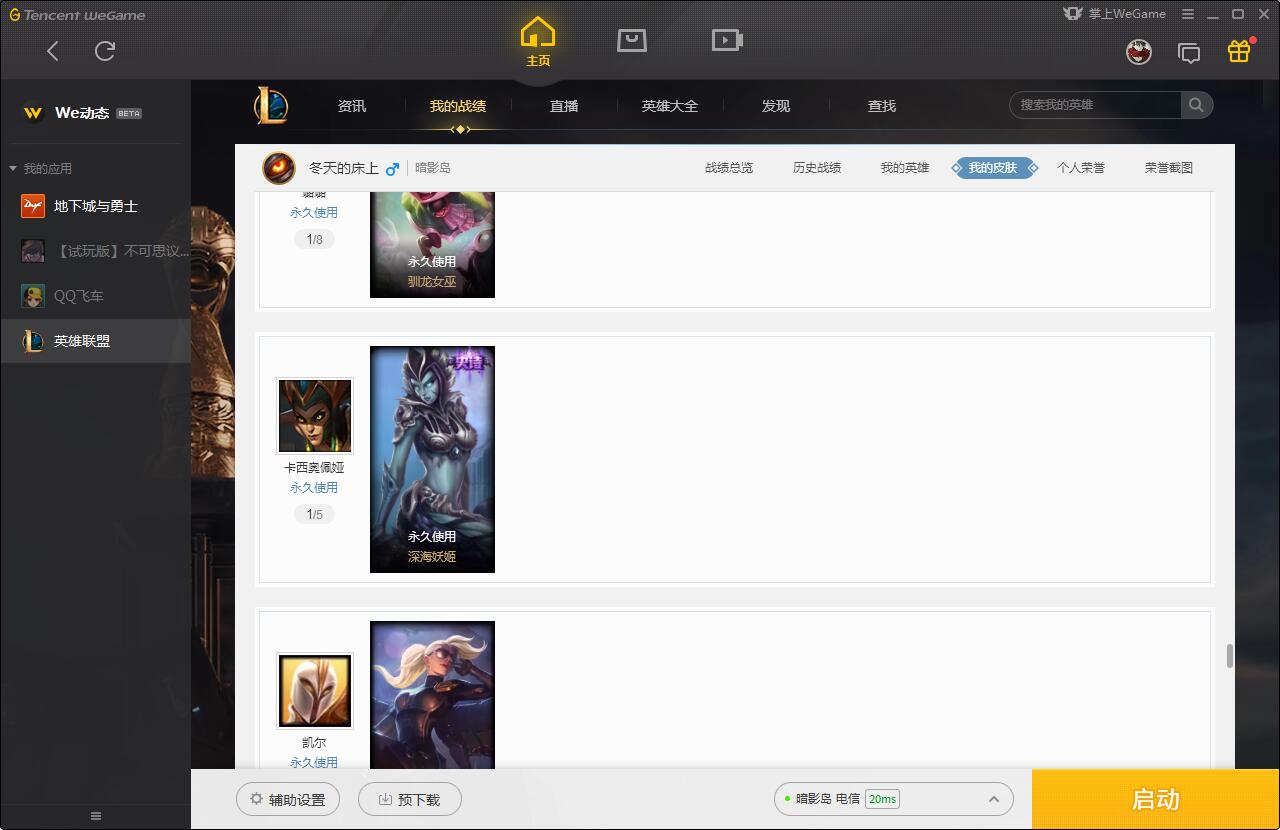
Task: Expand the 暗影岛 电信 server dropdown
Action: click(893, 799)
